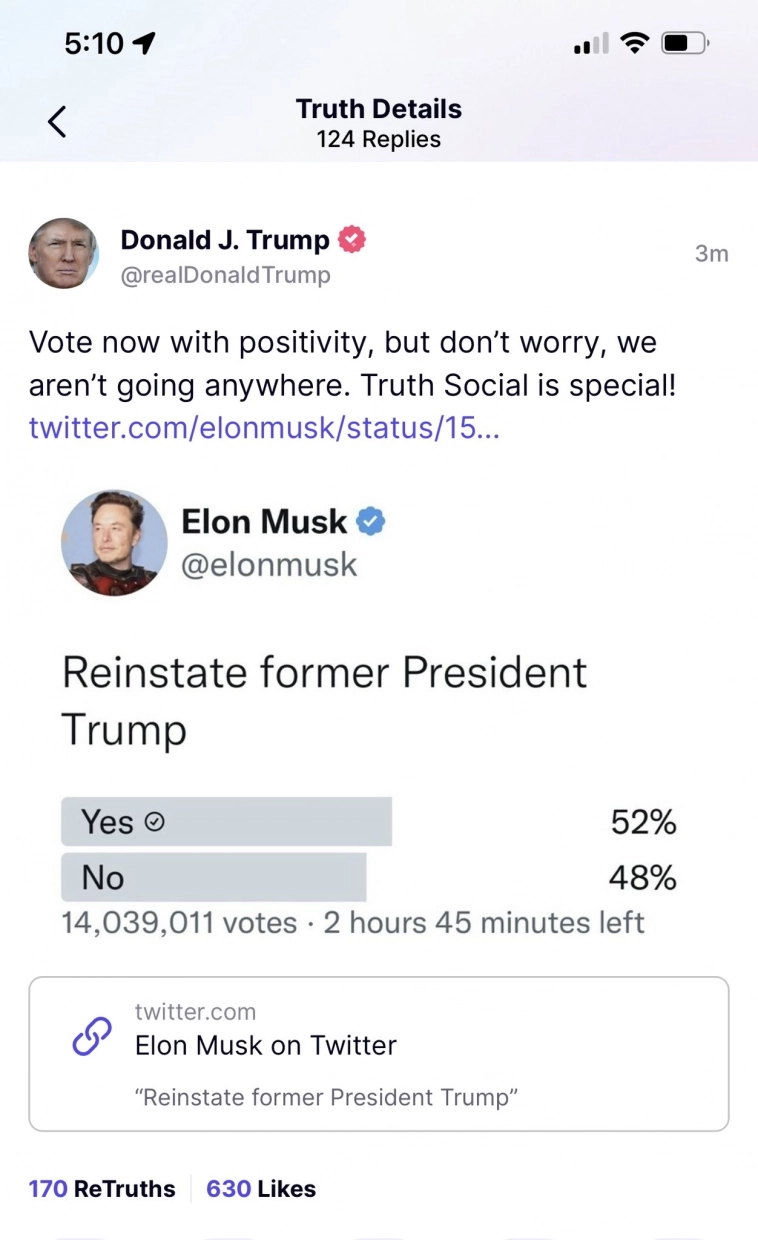View the 630 Likes list
This screenshot has width=758, height=1240.
(261, 1189)
